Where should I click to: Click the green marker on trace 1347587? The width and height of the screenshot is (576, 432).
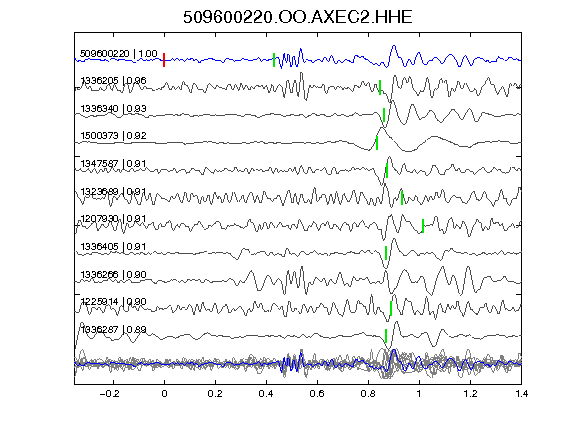(387, 170)
